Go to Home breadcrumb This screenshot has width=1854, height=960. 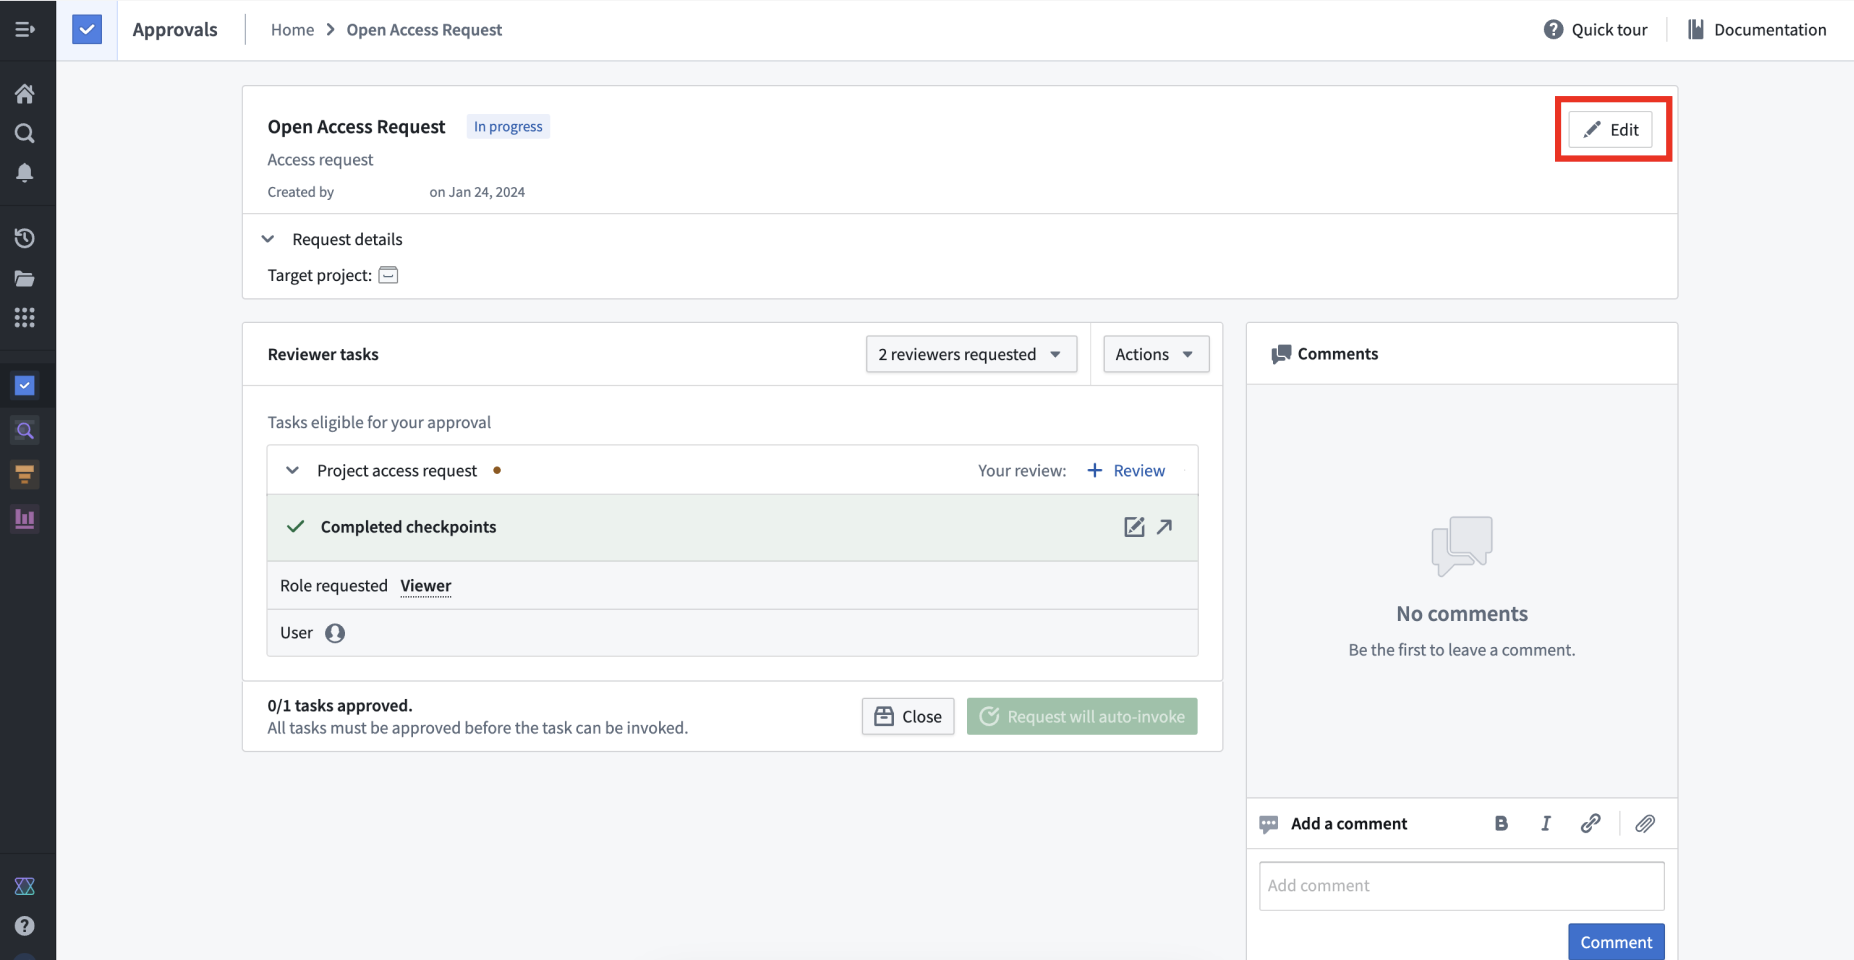292,30
